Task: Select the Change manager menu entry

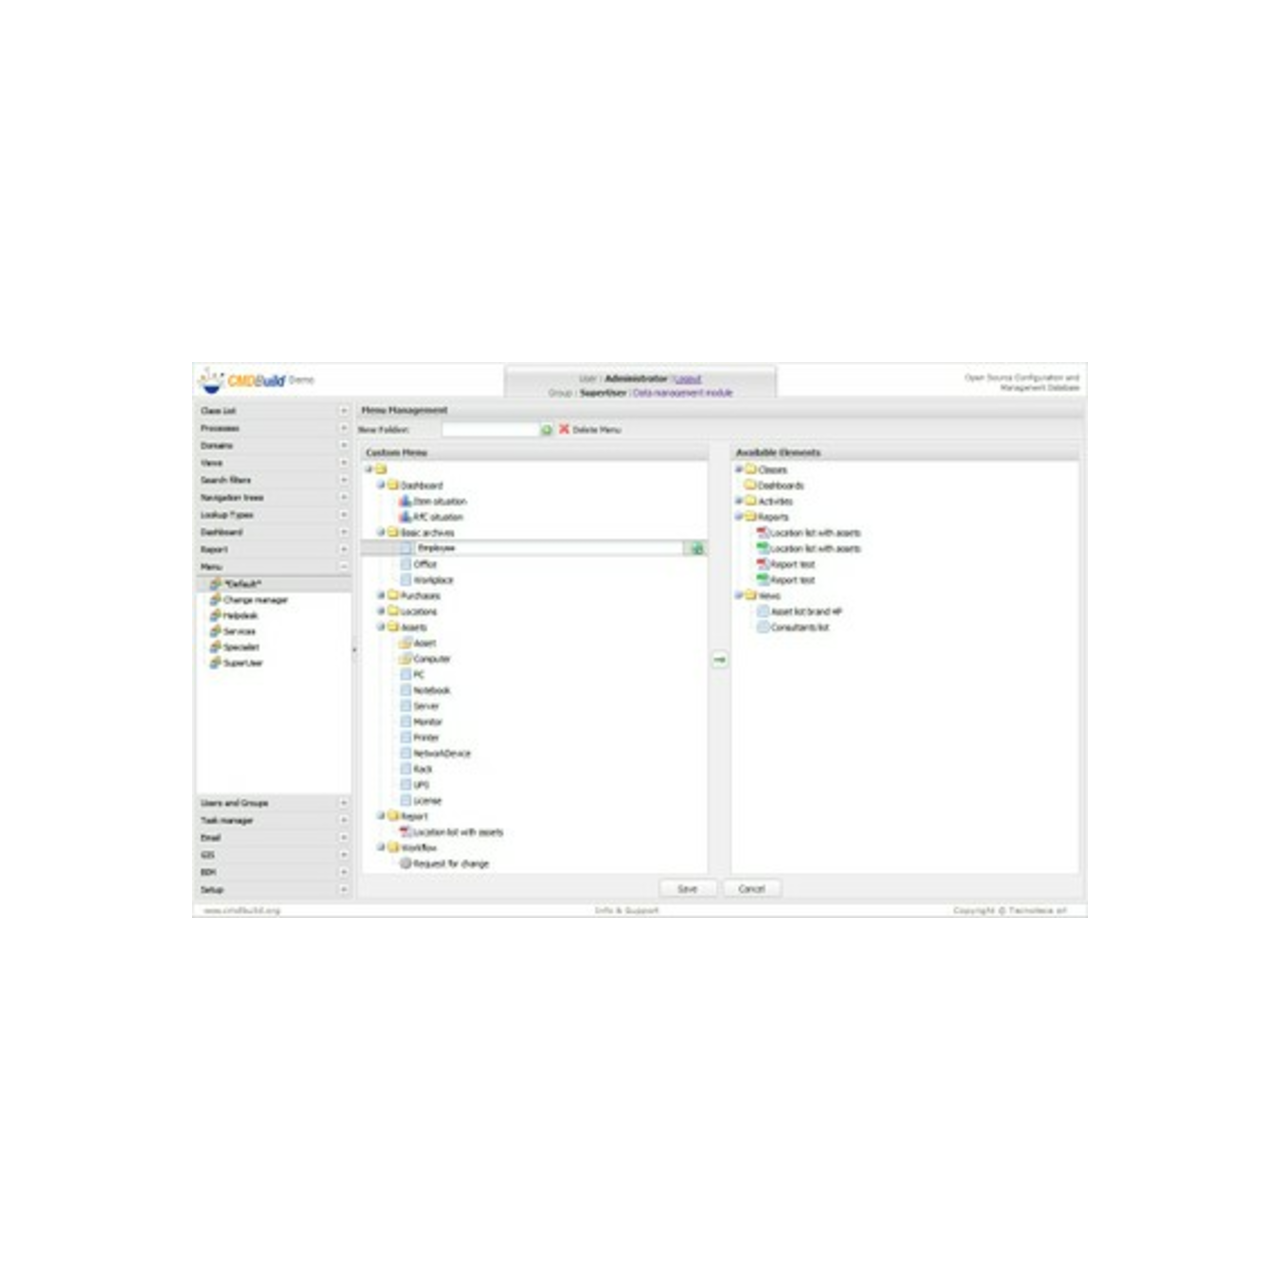Action: [x=256, y=600]
